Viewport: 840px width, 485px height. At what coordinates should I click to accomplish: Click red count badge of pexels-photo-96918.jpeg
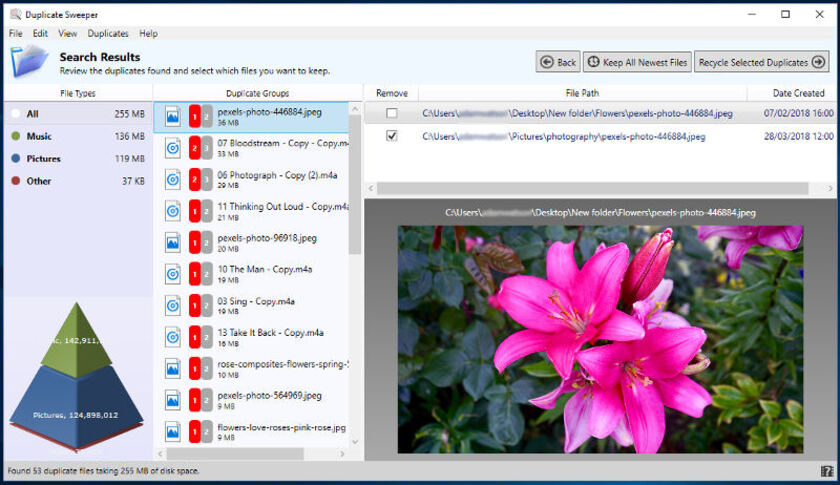pos(195,243)
